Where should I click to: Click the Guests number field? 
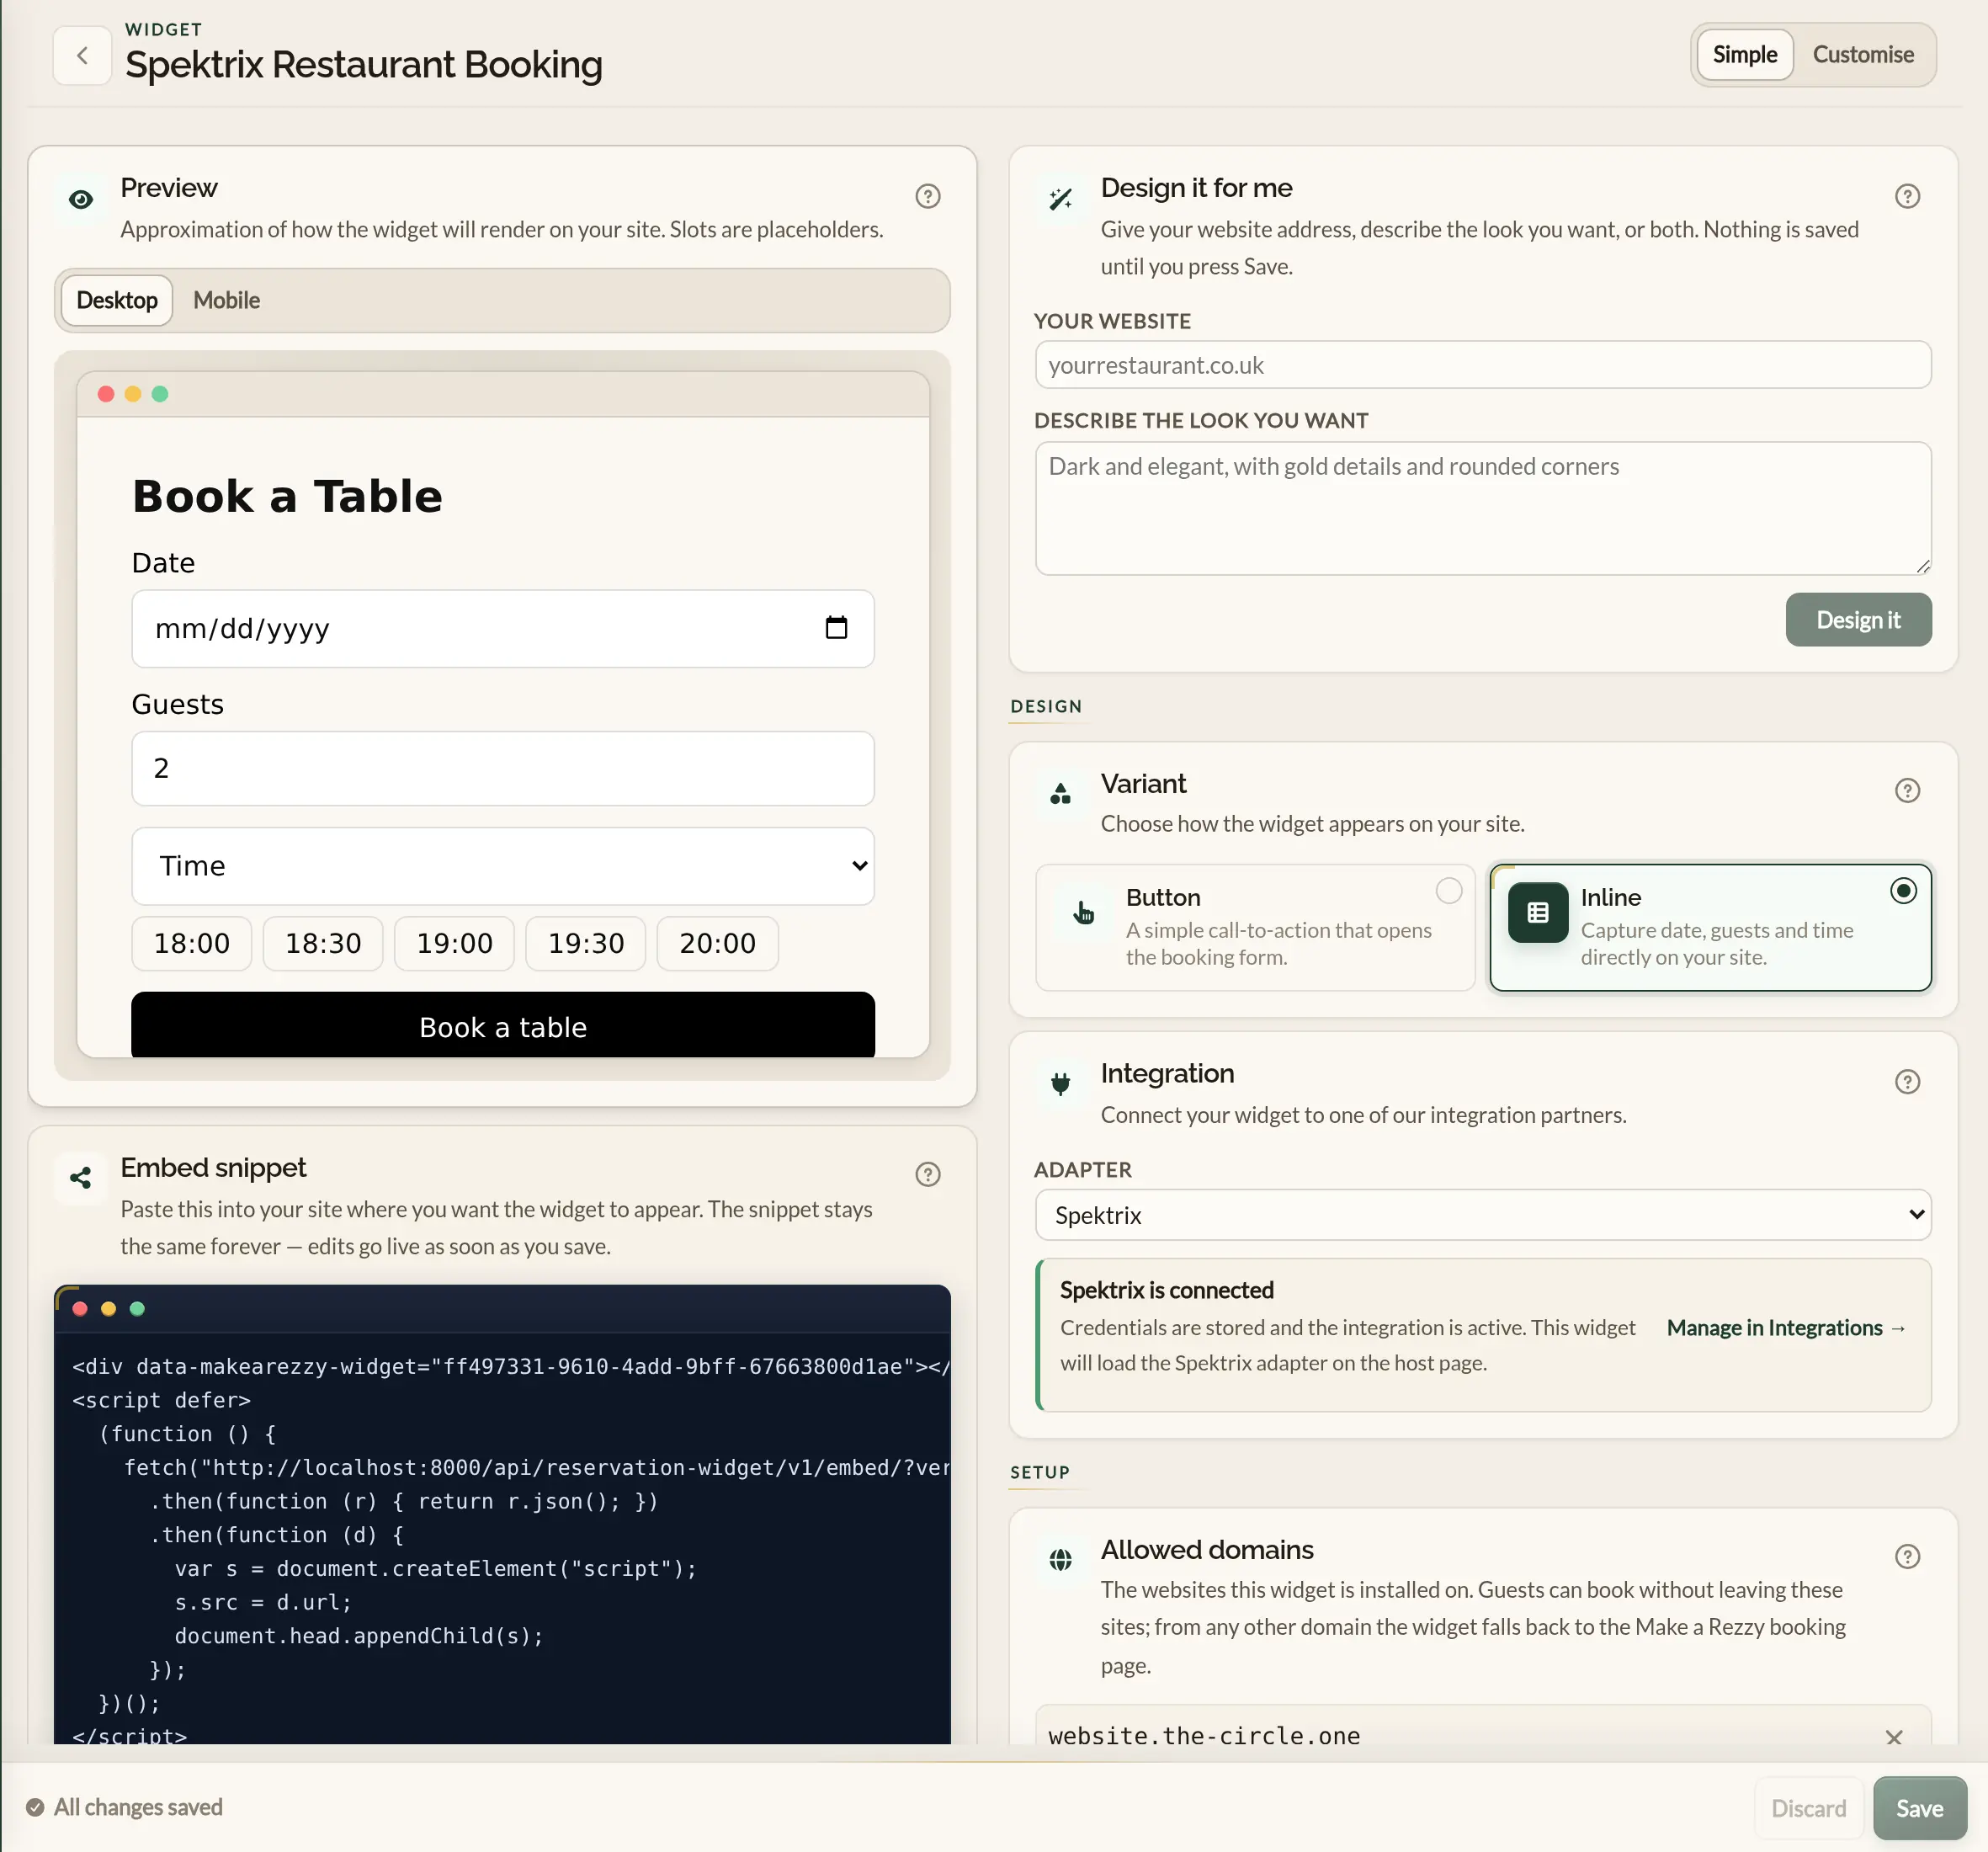503,768
